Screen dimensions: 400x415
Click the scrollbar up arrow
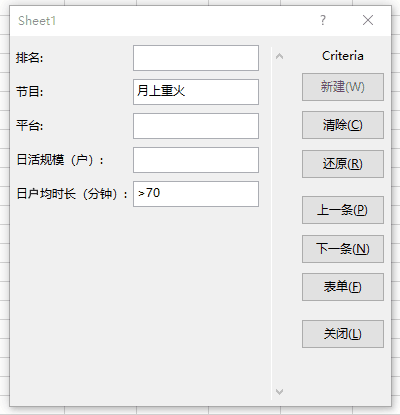point(279,56)
